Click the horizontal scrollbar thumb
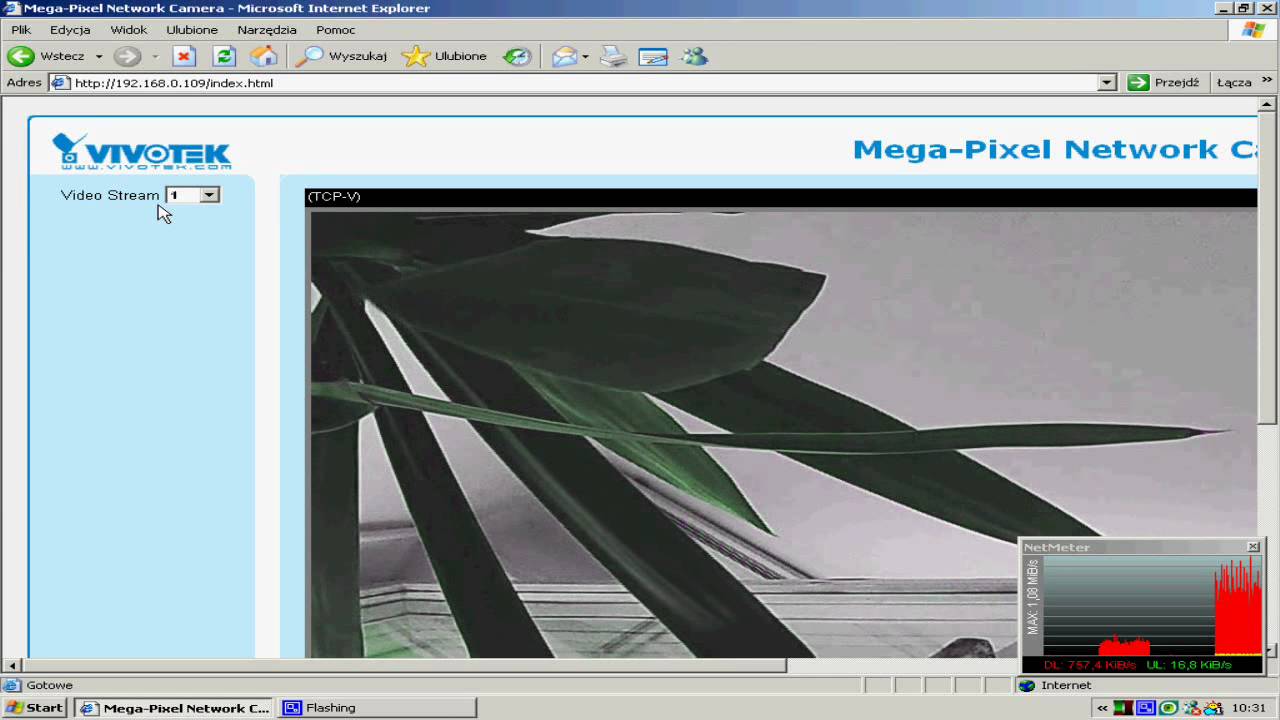 click(404, 666)
